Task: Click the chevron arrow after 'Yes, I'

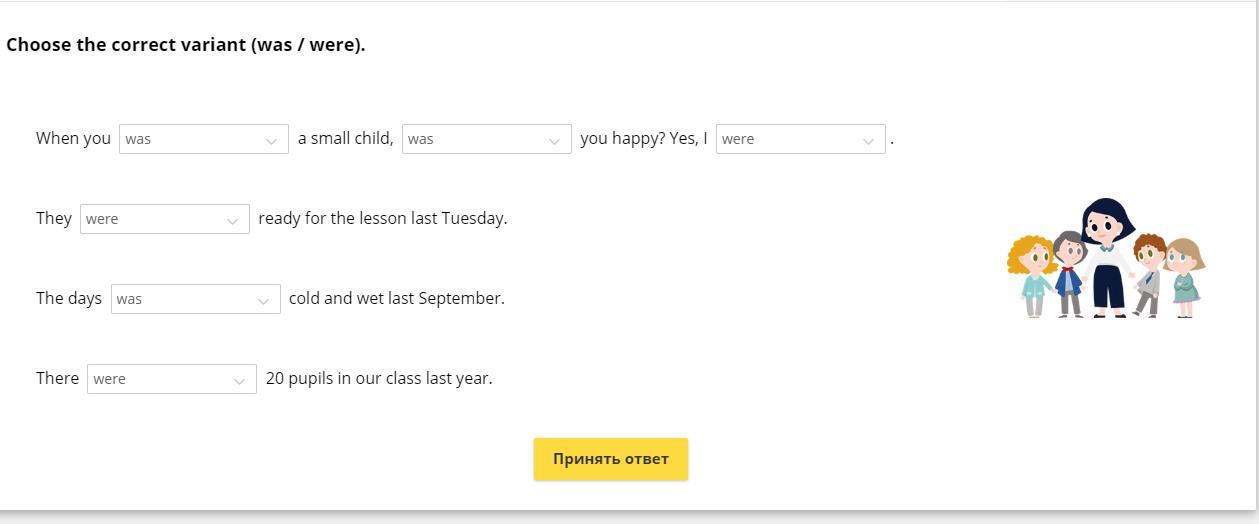Action: pyautogui.click(x=868, y=141)
